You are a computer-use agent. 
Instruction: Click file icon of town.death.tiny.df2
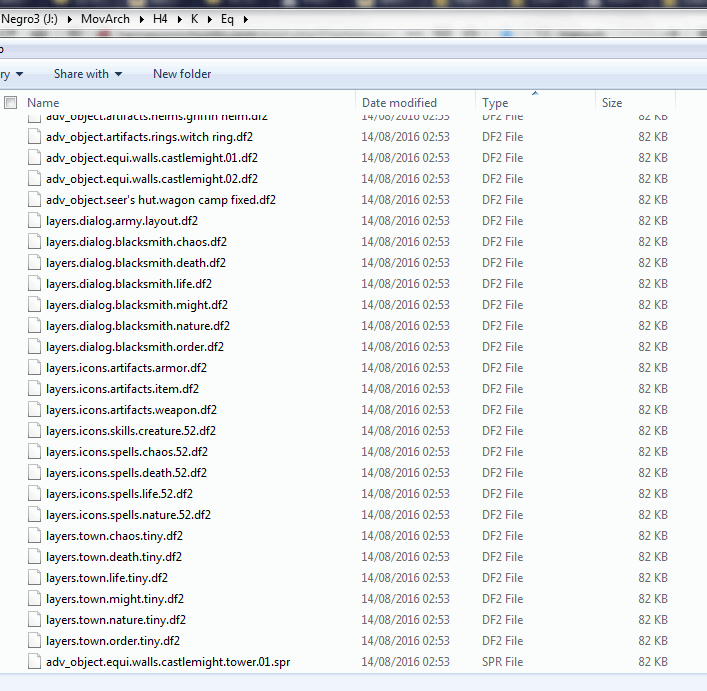[34, 557]
